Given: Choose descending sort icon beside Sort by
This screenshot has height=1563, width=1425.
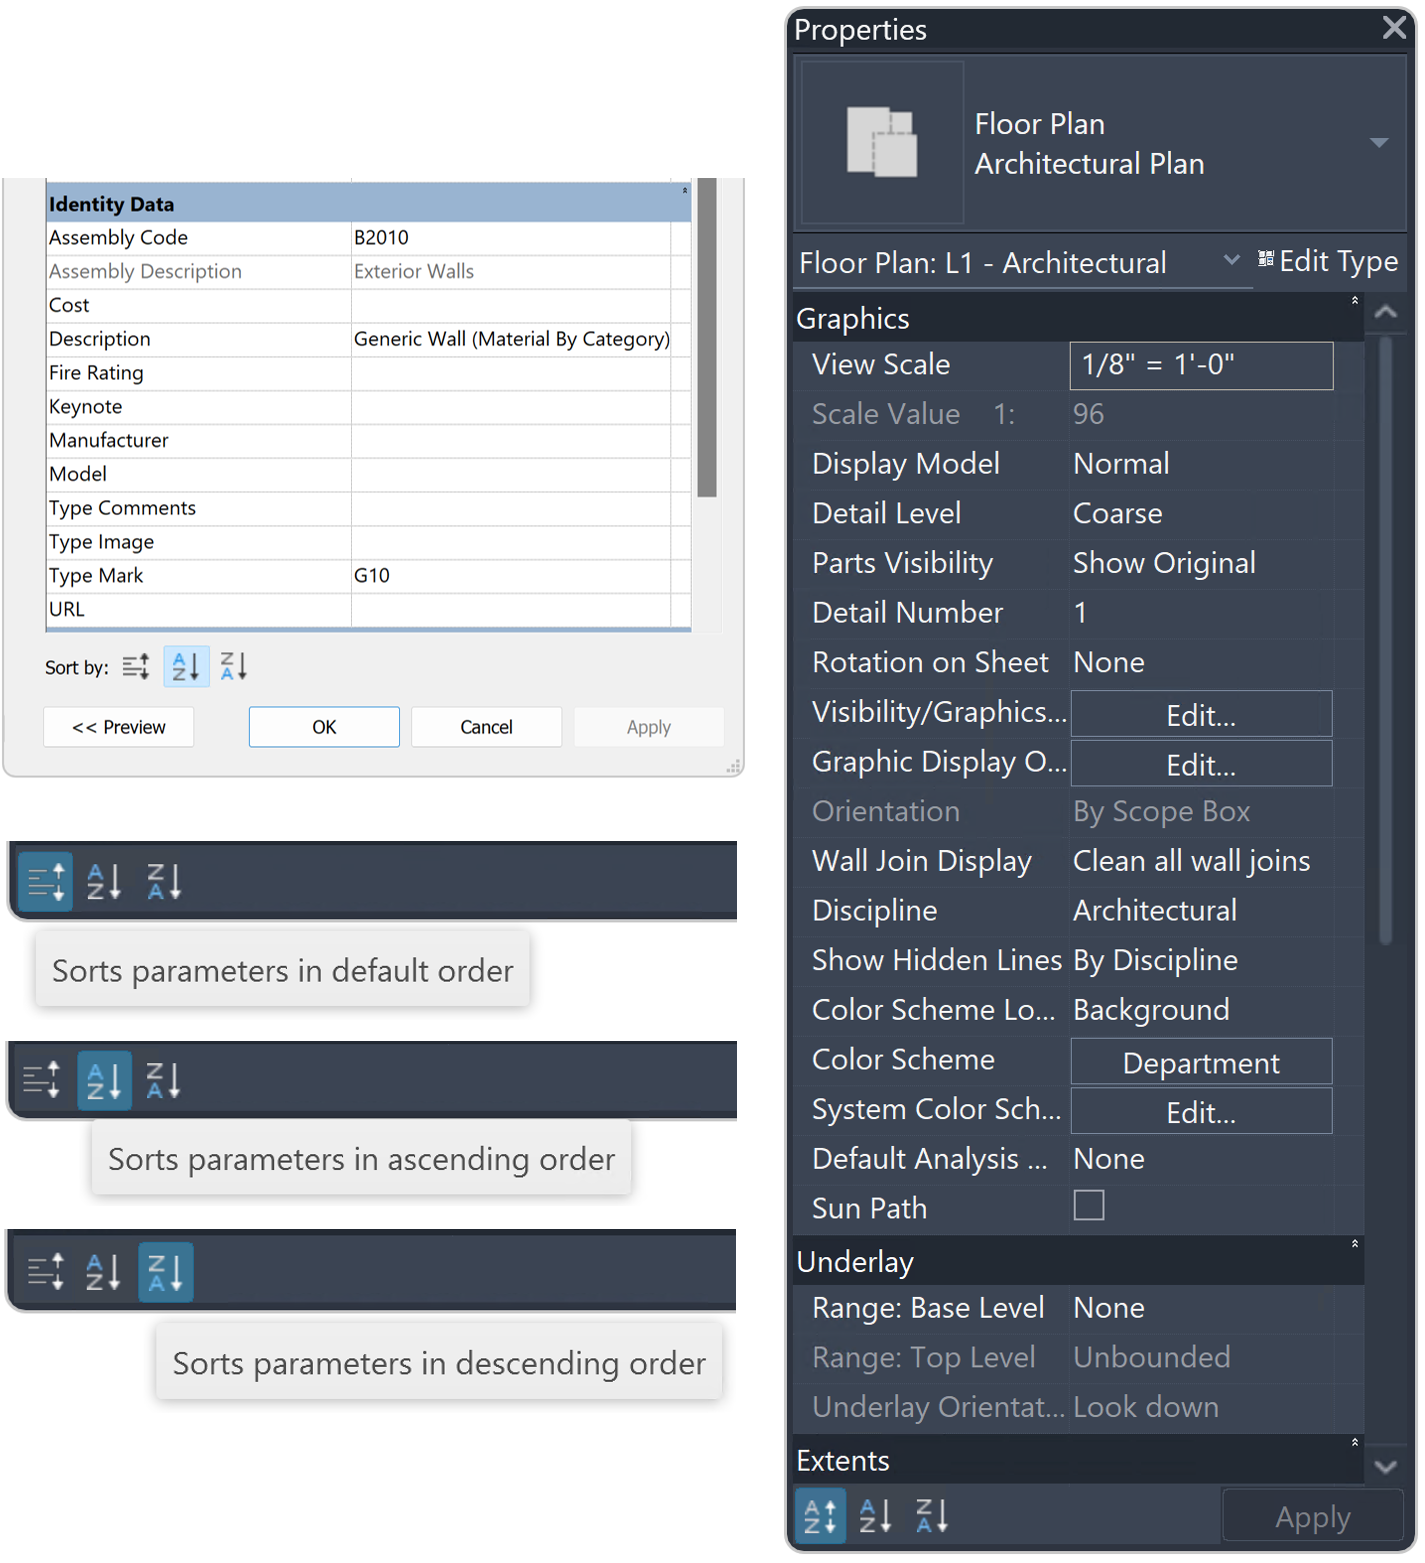Looking at the screenshot, I should pos(234,666).
